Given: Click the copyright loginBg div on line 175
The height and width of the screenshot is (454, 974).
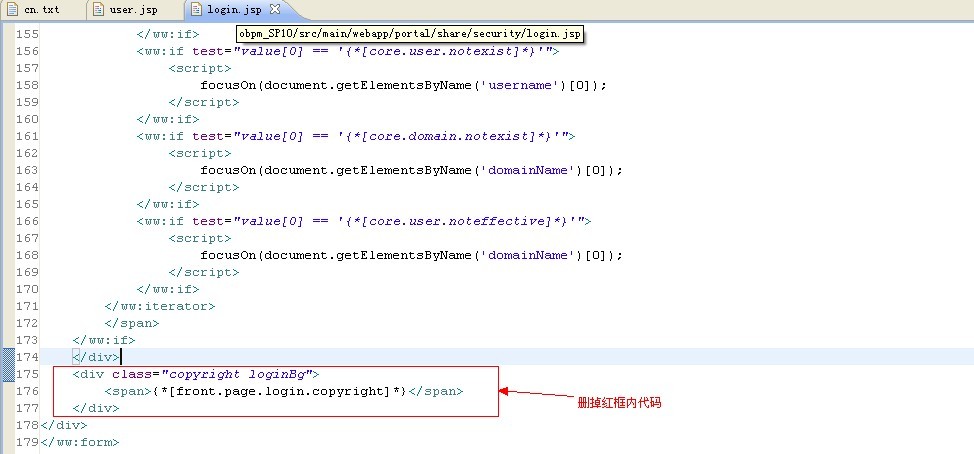Looking at the screenshot, I should (x=196, y=375).
